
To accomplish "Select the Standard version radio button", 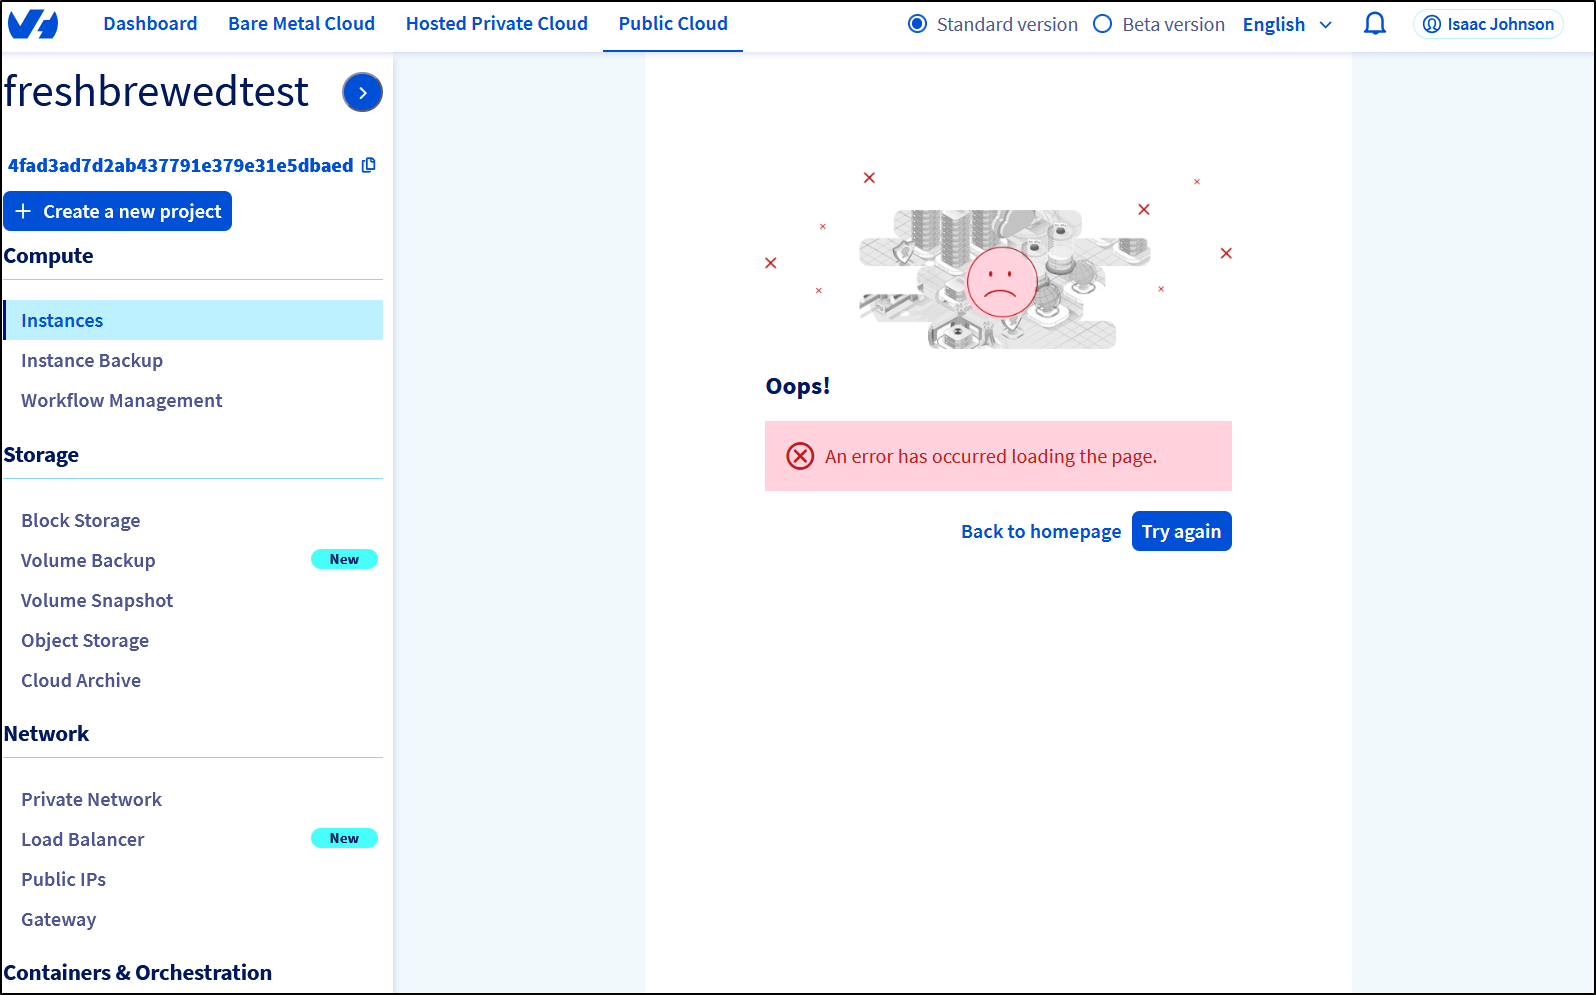I will 917,24.
